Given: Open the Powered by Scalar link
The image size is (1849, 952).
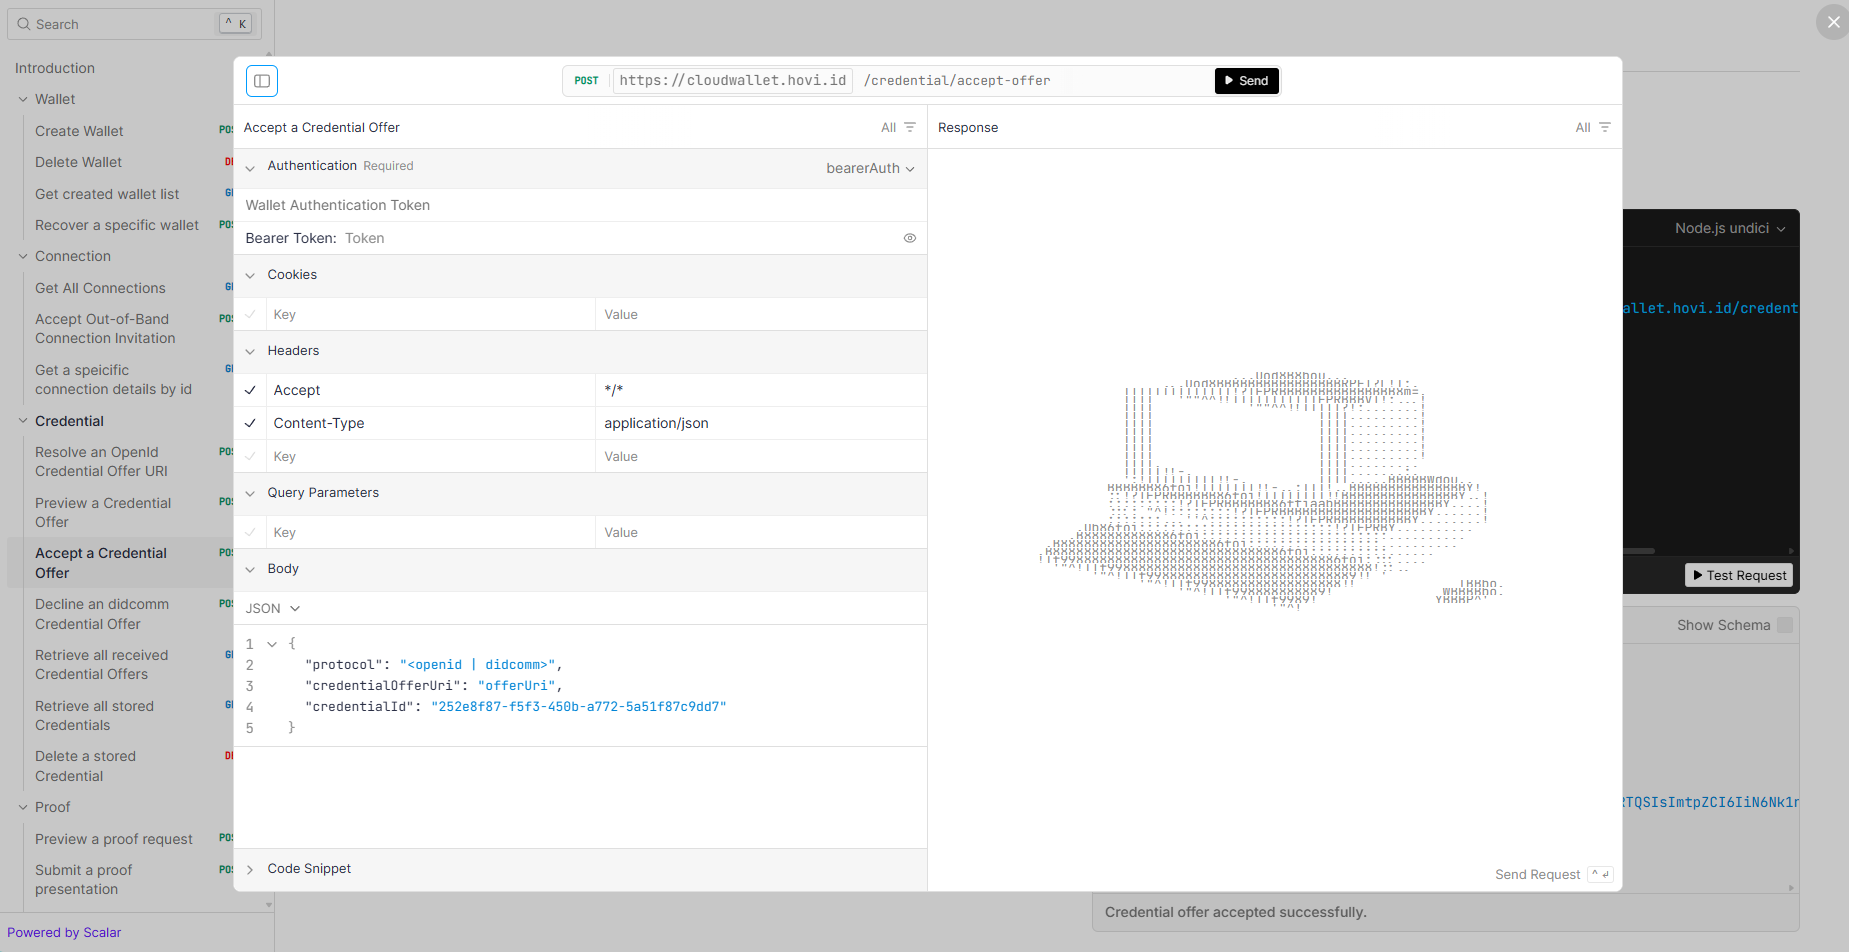Looking at the screenshot, I should point(64,932).
